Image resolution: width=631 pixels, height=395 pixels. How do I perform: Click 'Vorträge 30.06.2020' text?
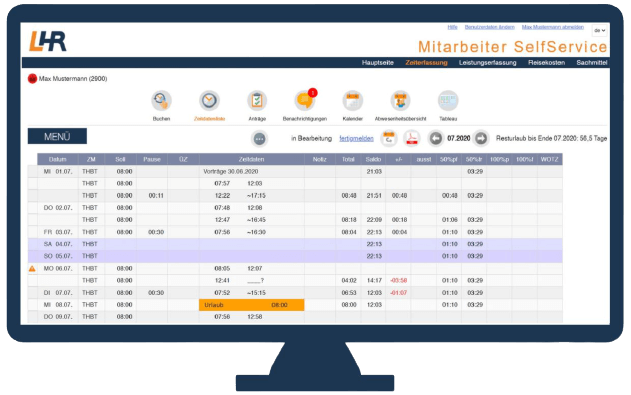point(231,171)
